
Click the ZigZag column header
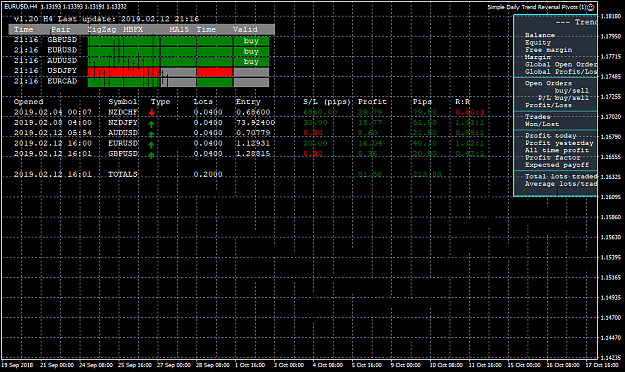click(102, 30)
